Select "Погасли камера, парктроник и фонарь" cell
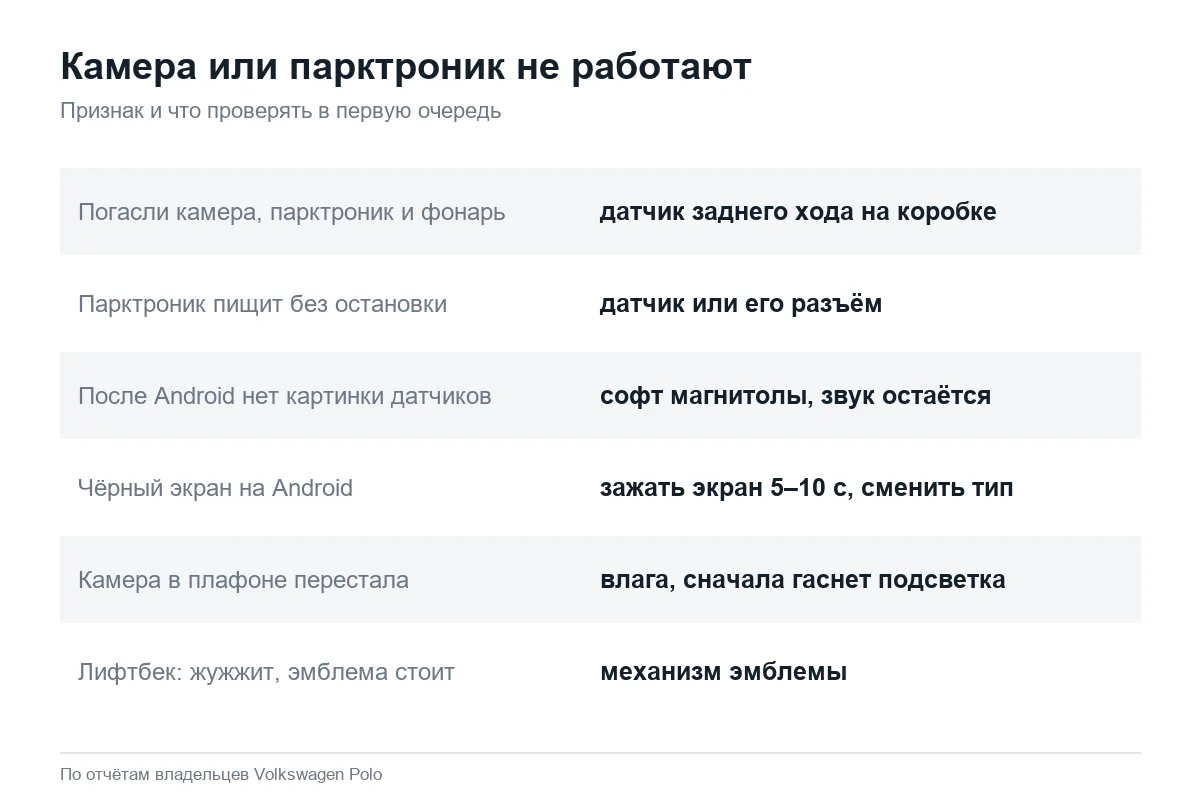The height and width of the screenshot is (800, 1200). [x=291, y=212]
